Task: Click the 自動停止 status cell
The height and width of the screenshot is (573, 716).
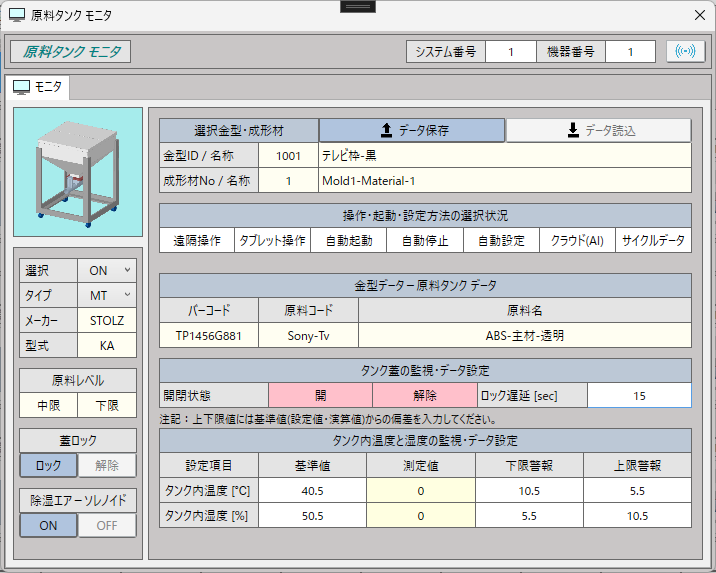Action: click(x=425, y=241)
